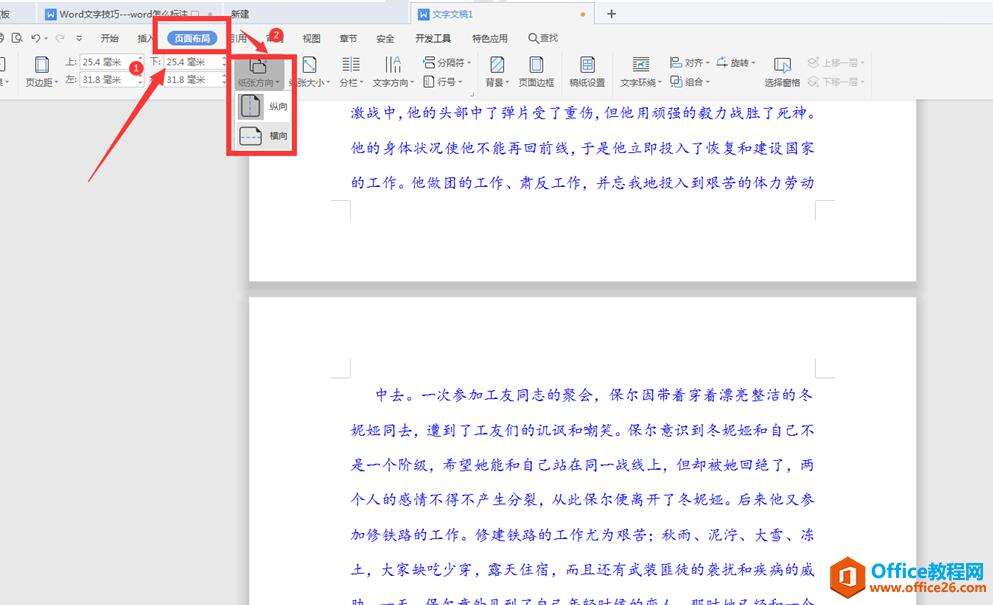Click the 页面边框 page borders icon

[x=537, y=71]
